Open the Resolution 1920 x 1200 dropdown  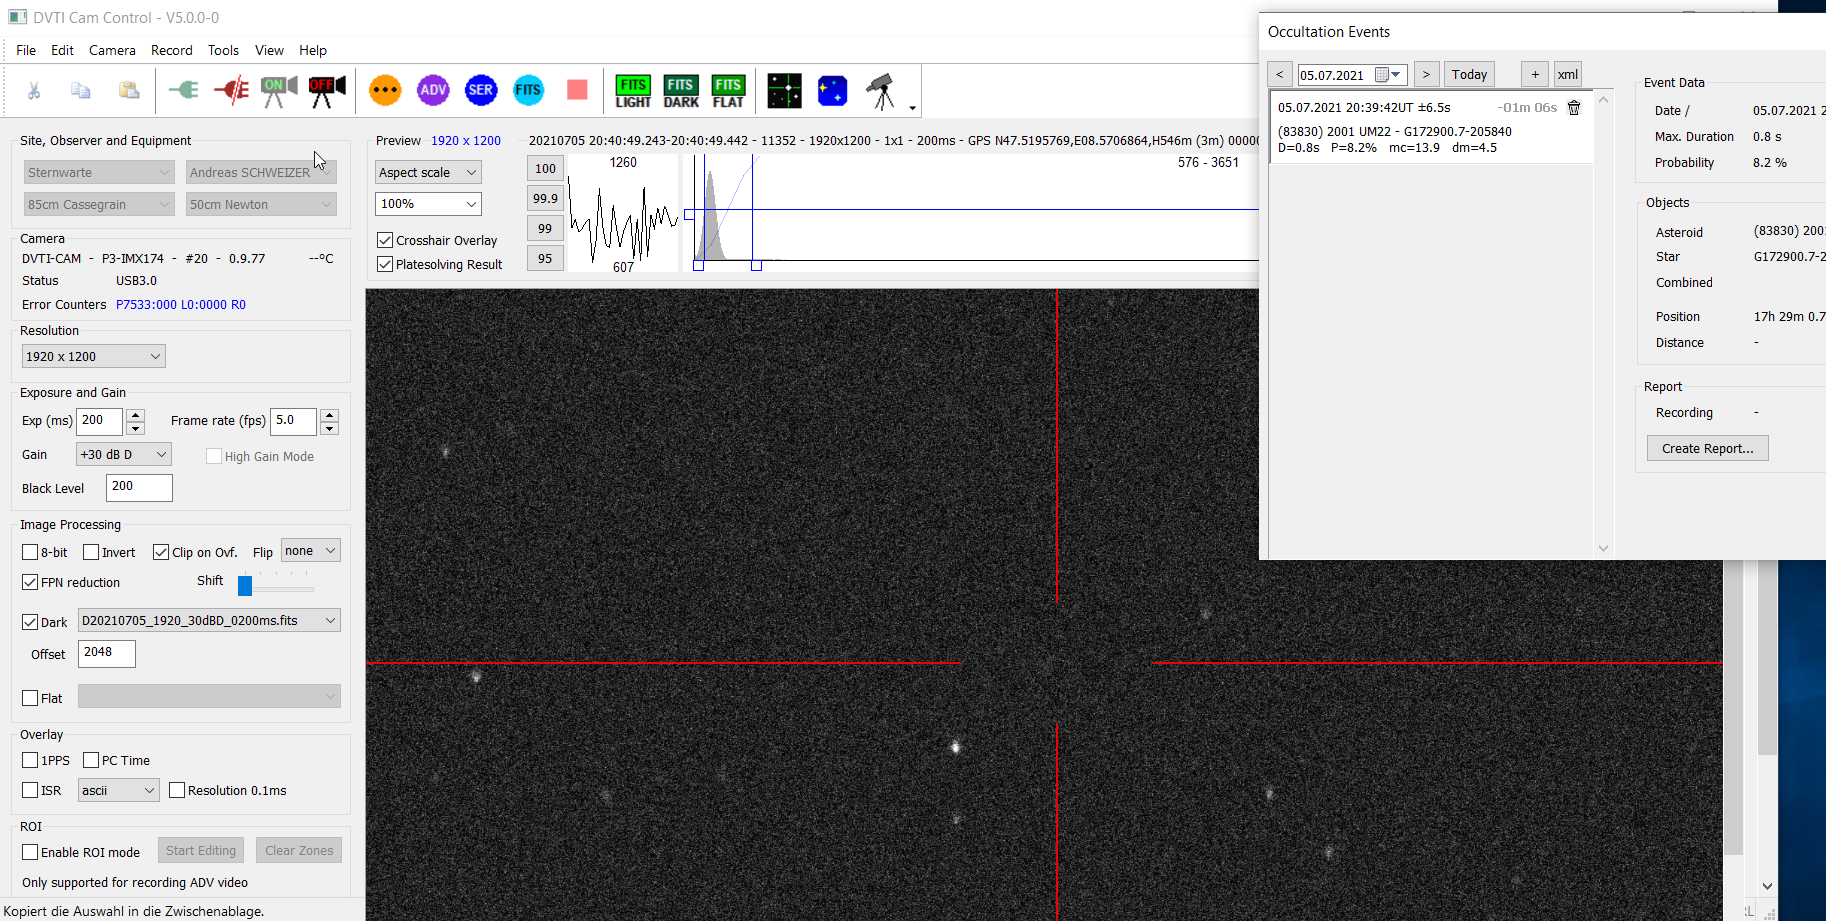(x=93, y=356)
